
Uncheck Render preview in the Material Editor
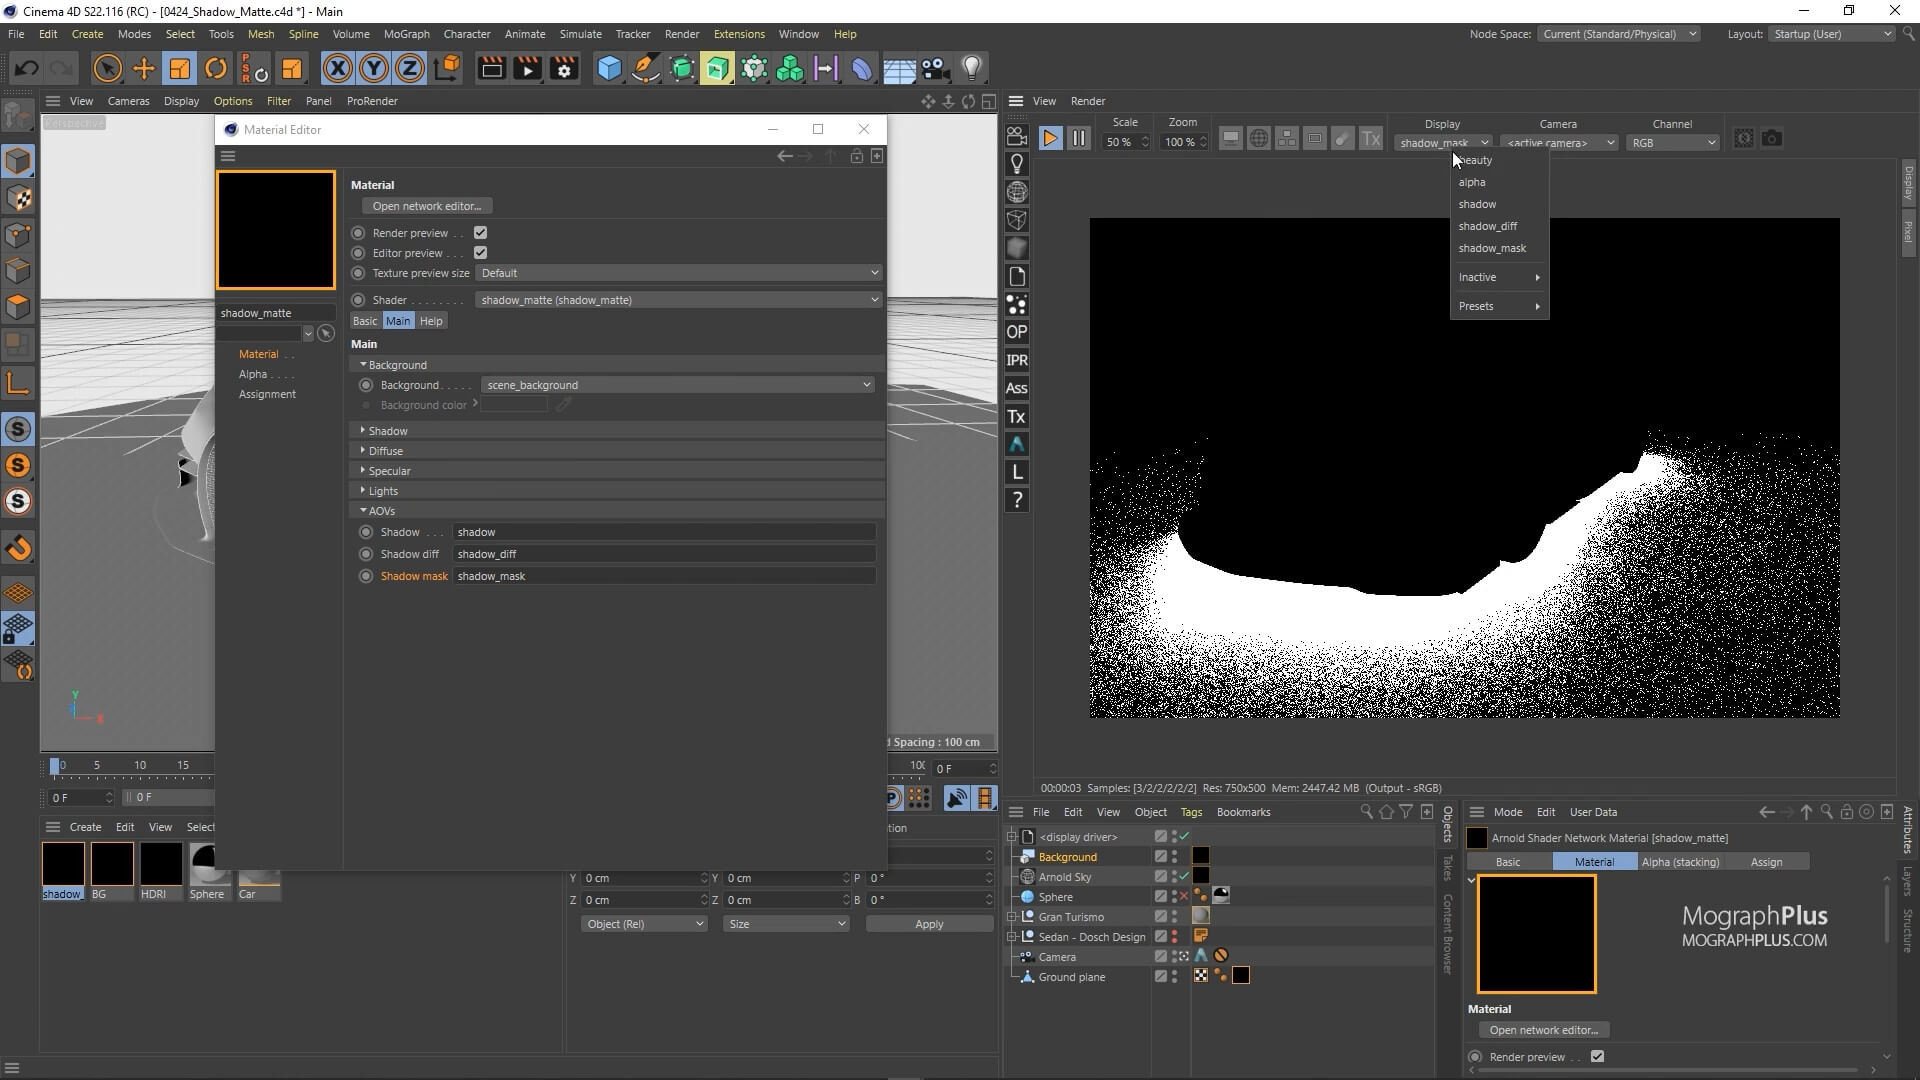(x=480, y=232)
